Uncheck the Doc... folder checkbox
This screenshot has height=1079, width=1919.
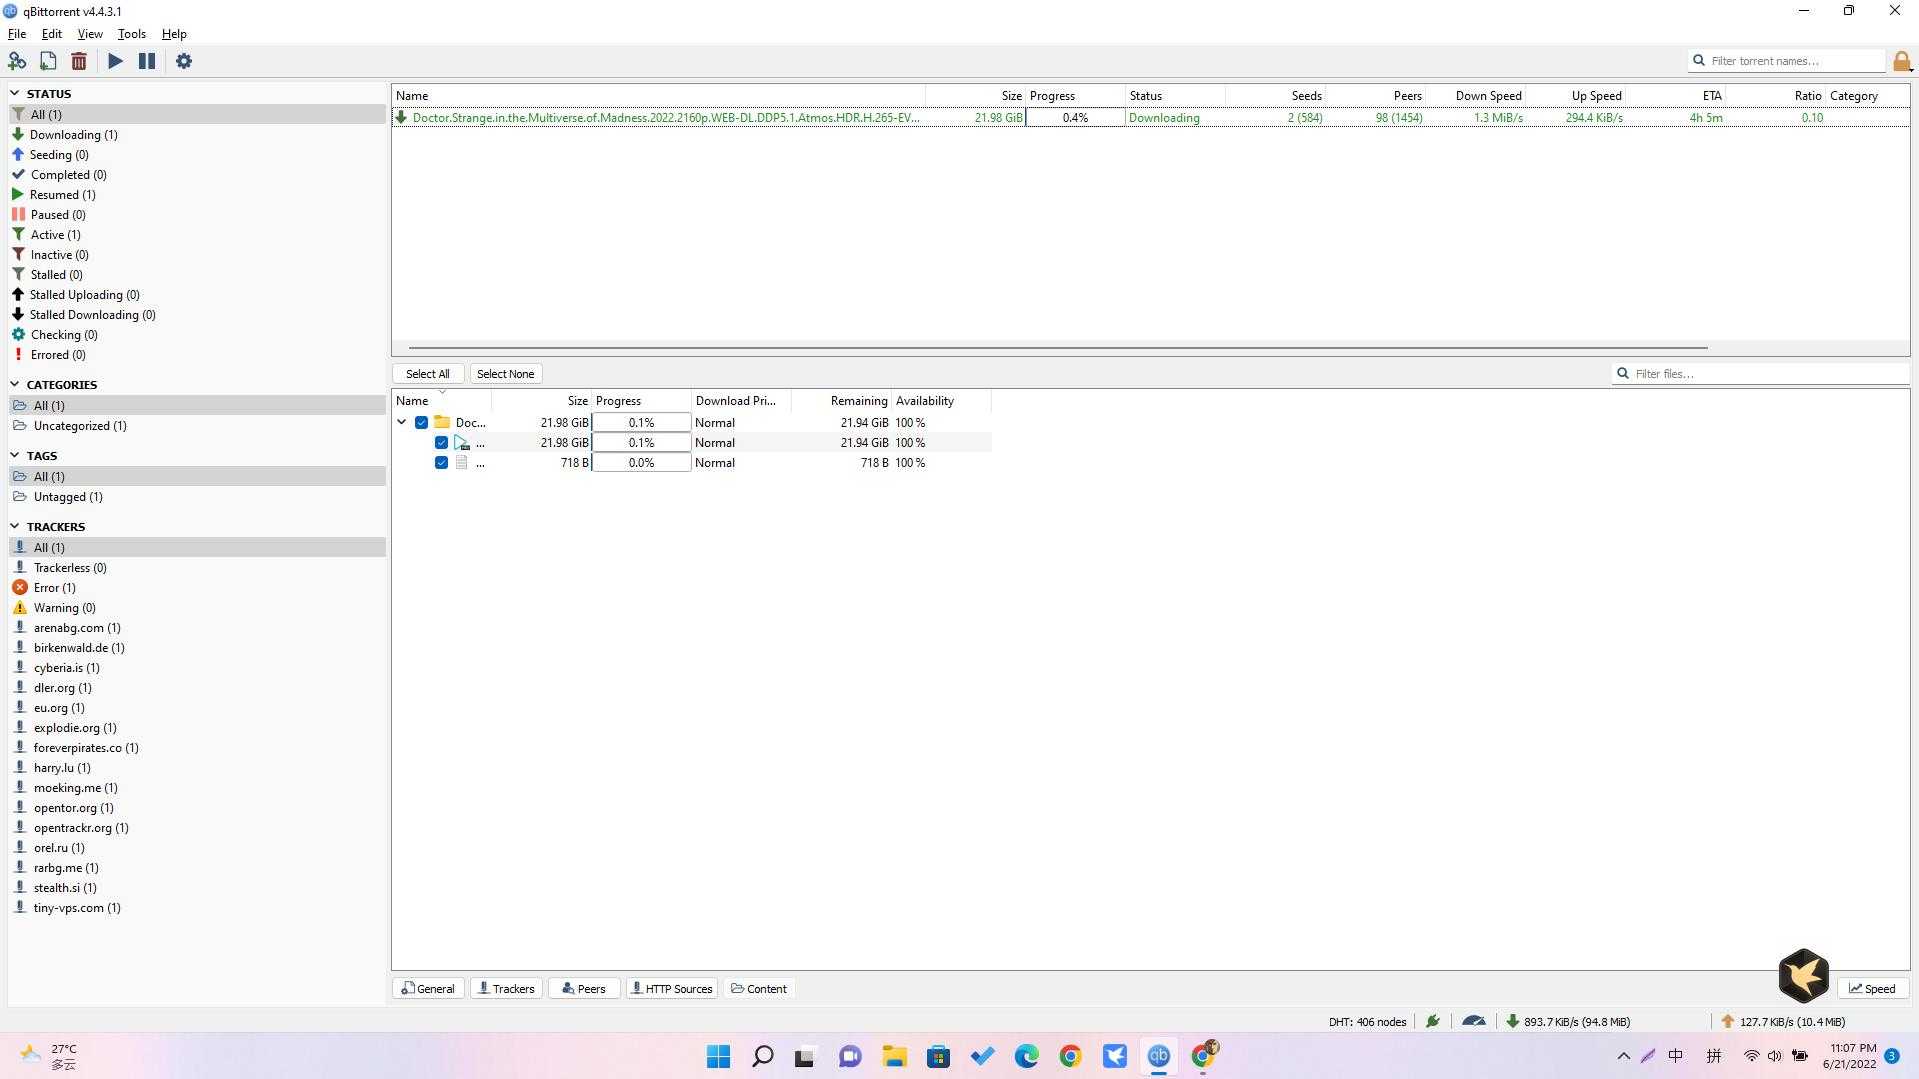(x=421, y=422)
